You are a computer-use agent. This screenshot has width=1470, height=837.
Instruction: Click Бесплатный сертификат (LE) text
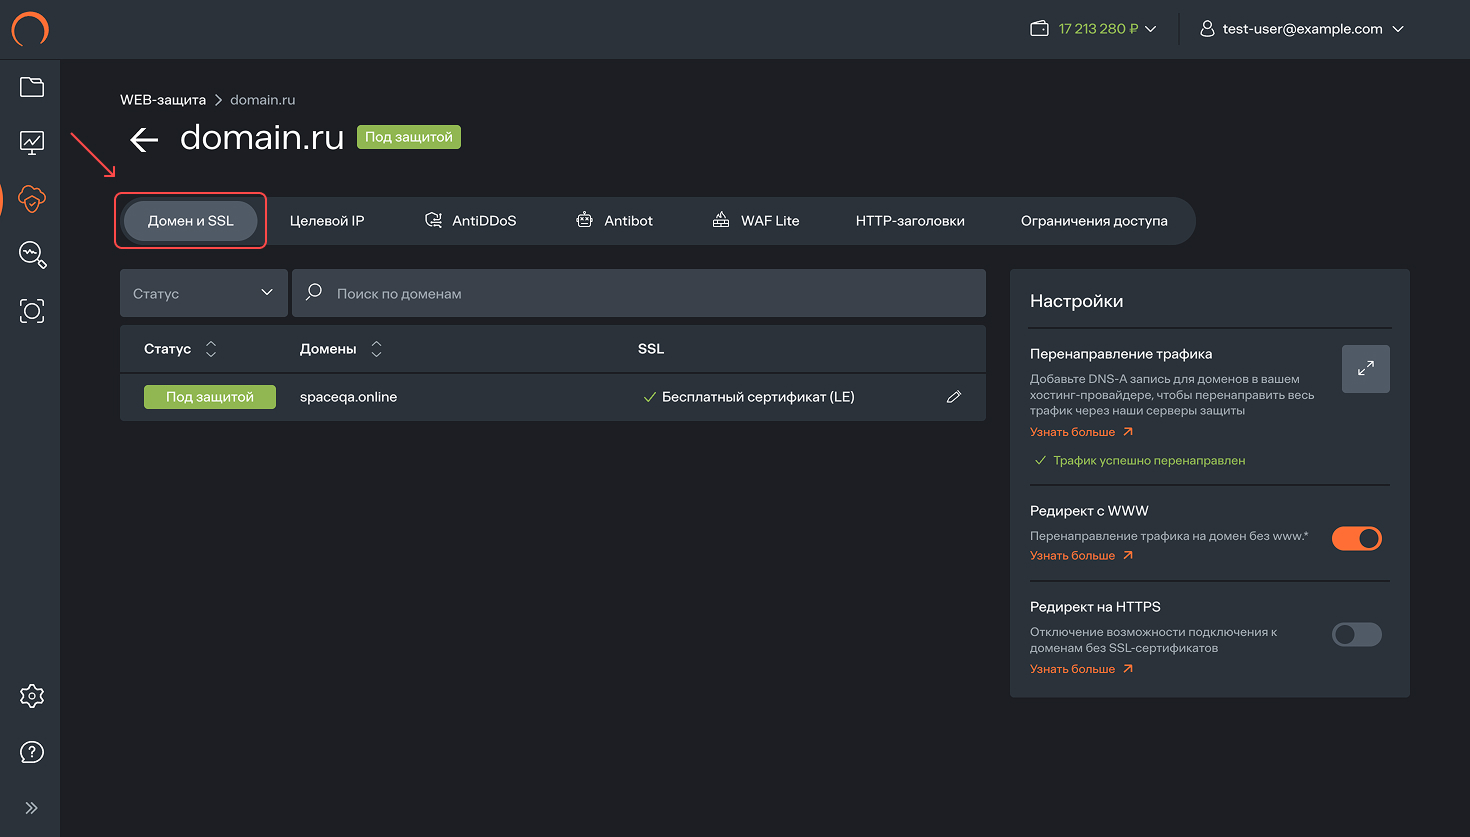758,397
